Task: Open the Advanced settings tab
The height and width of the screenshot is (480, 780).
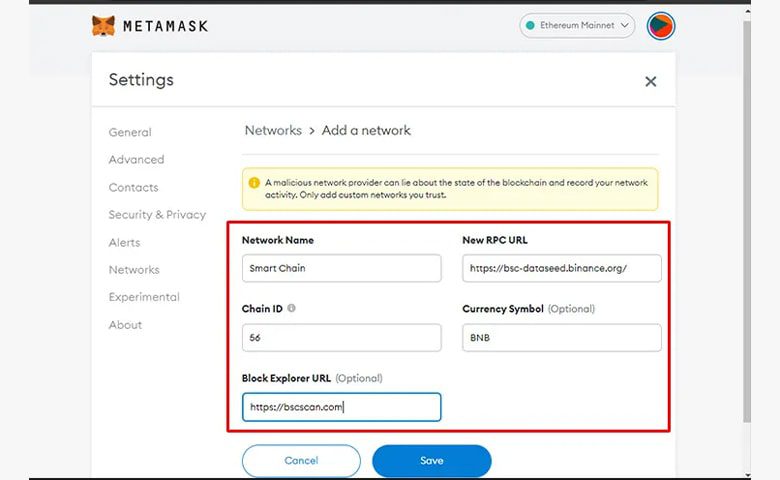Action: [136, 160]
